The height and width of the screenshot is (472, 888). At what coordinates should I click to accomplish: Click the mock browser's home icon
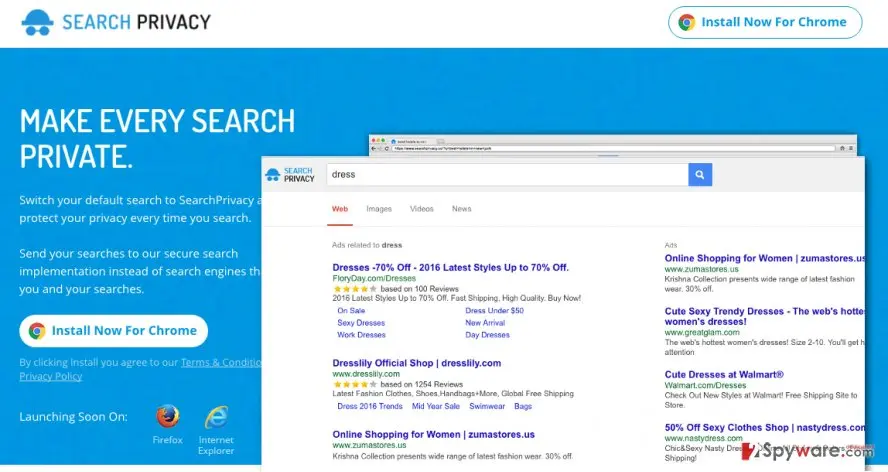[842, 148]
